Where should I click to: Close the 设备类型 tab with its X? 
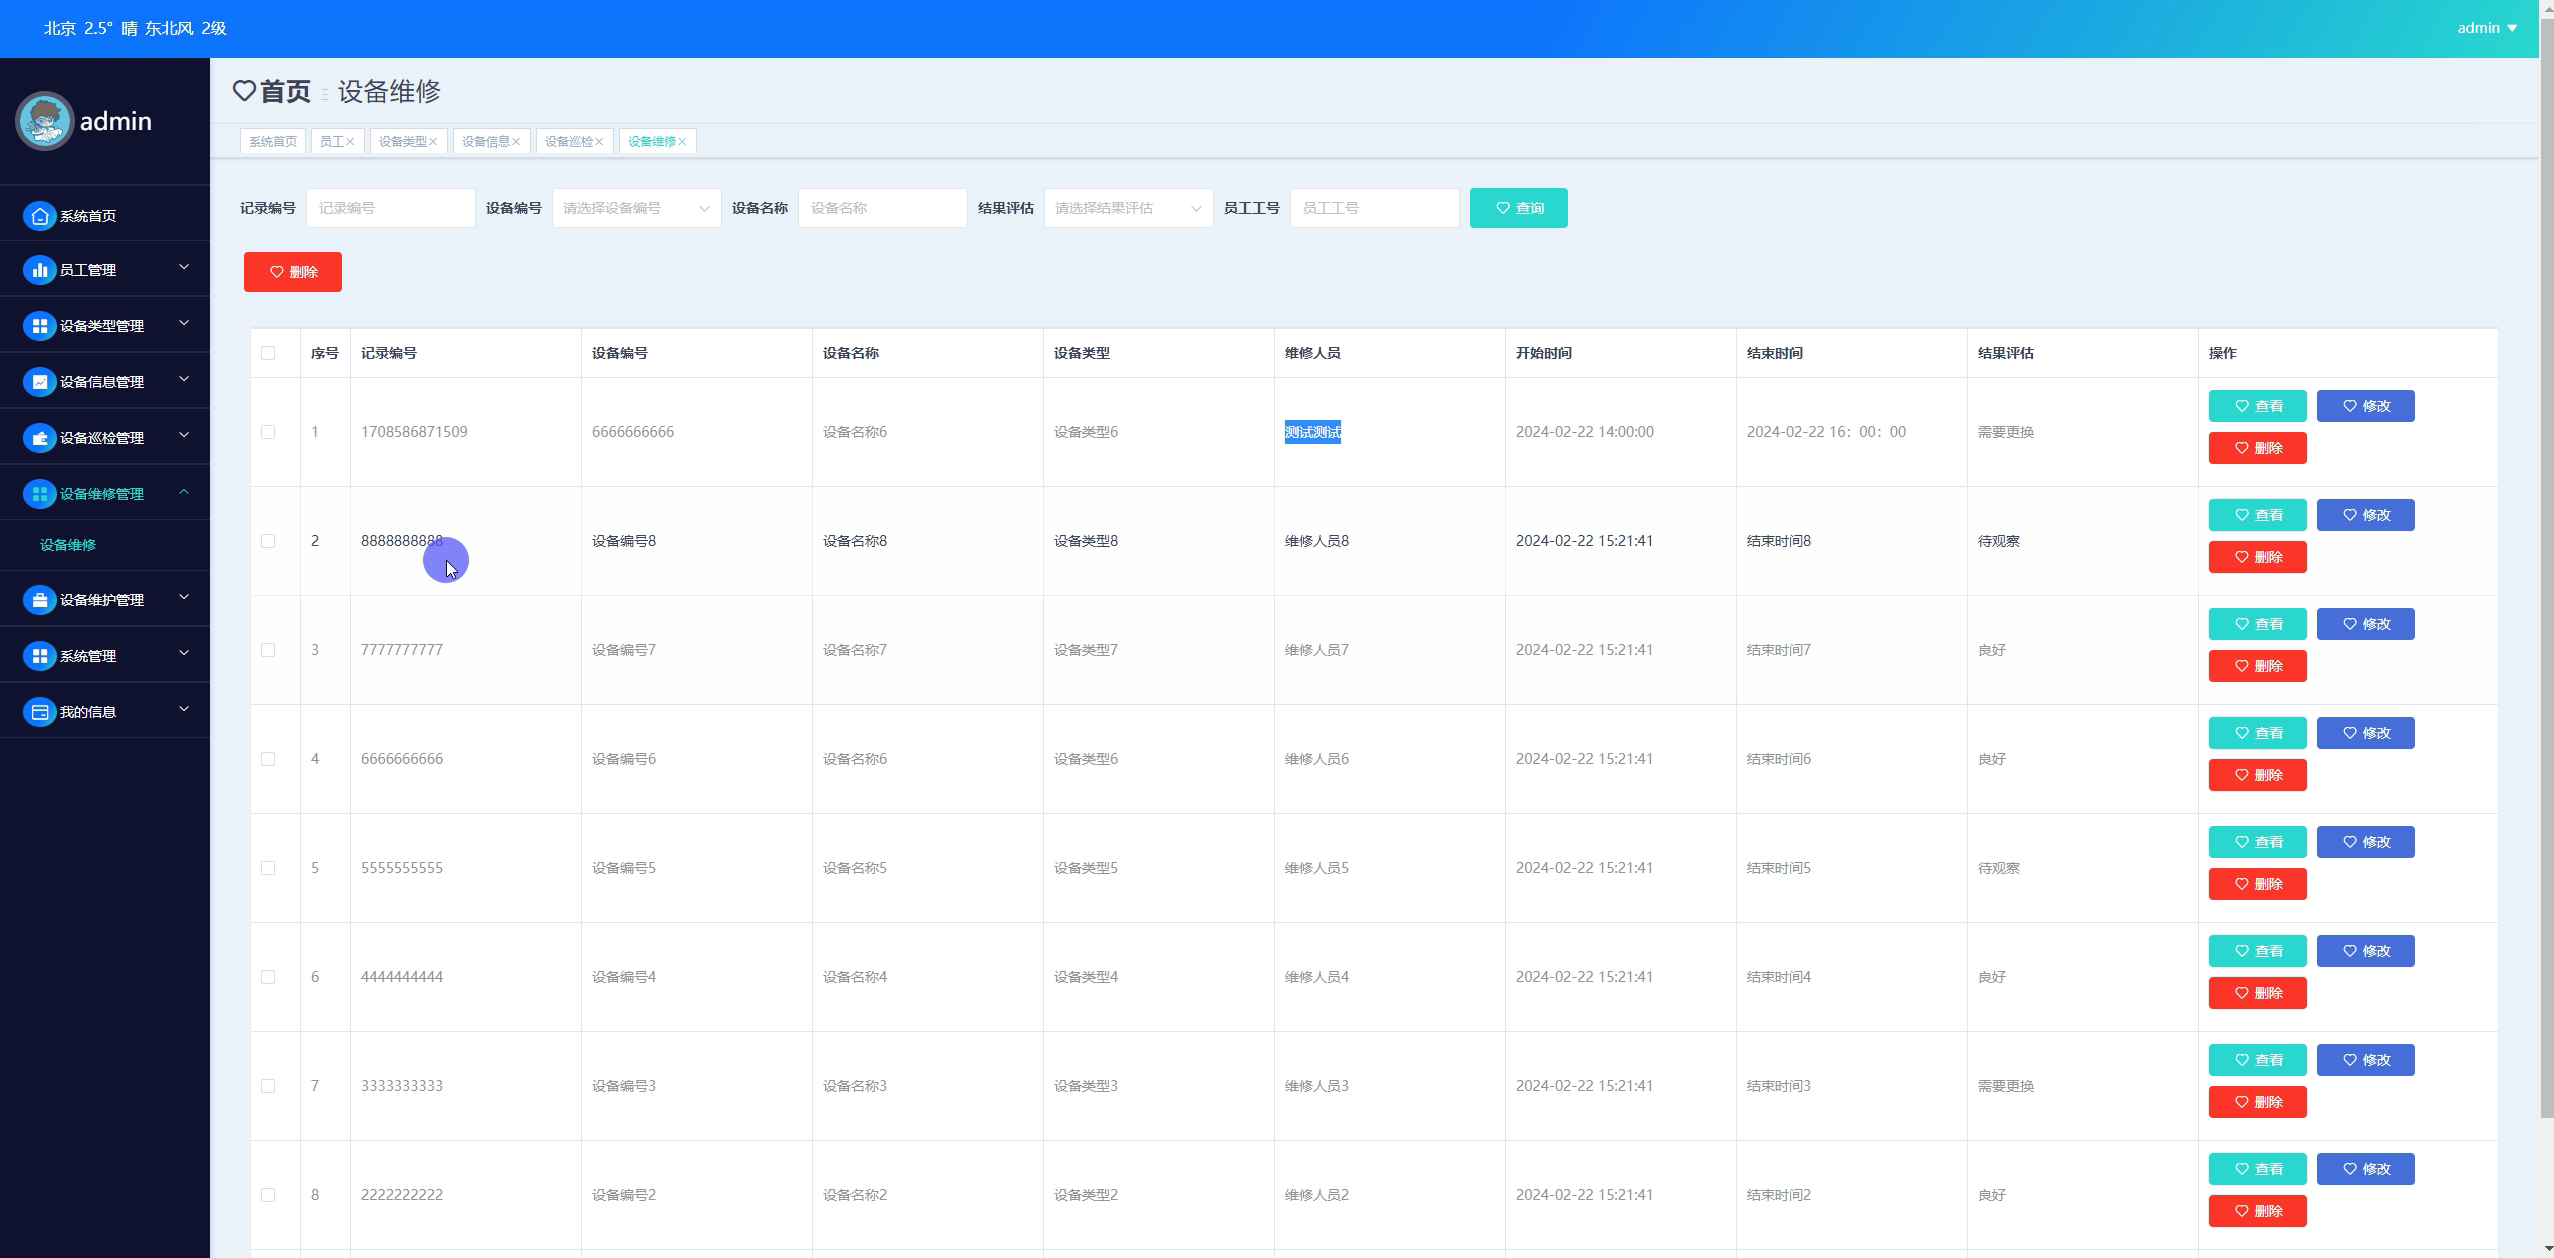click(x=433, y=142)
